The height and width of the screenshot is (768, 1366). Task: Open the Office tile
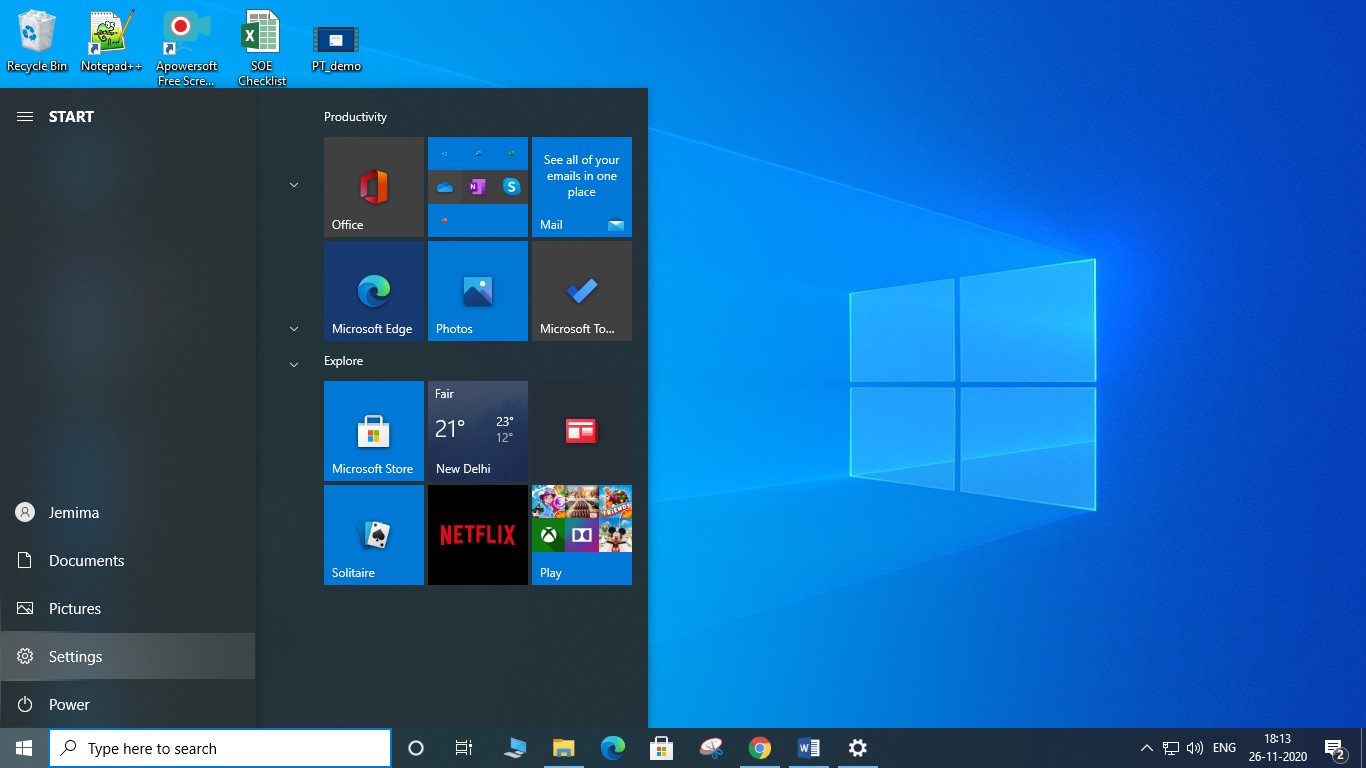click(374, 187)
